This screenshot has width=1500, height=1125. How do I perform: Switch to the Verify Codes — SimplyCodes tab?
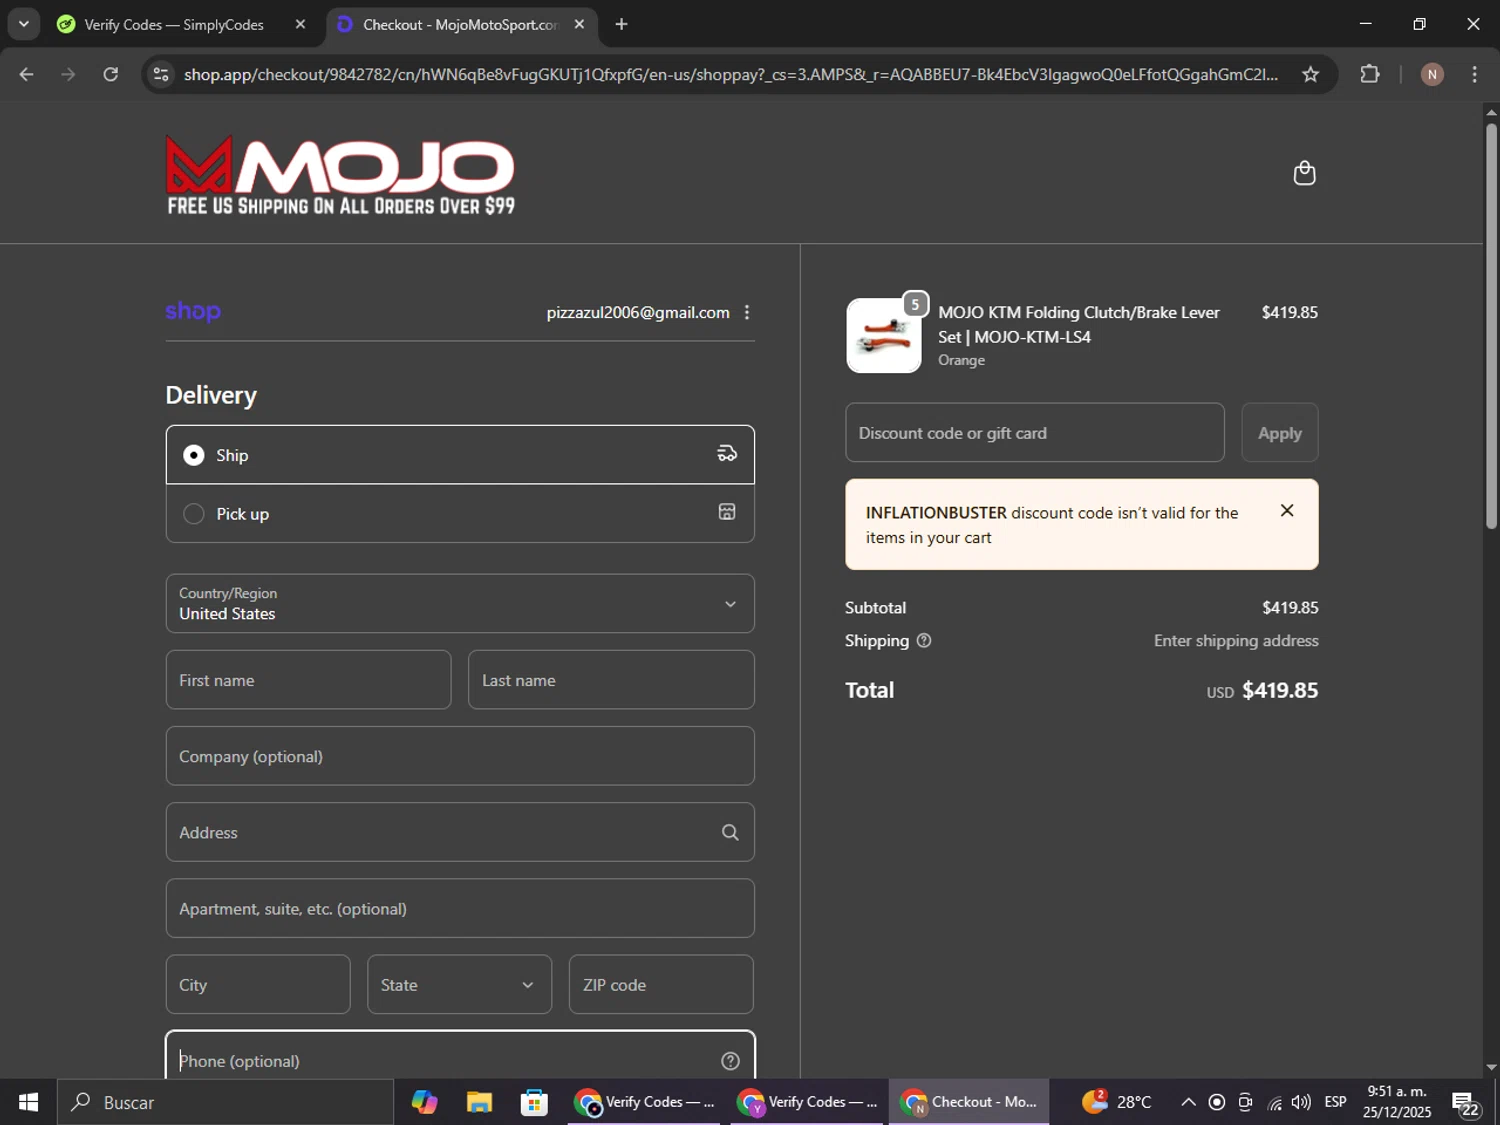click(174, 24)
